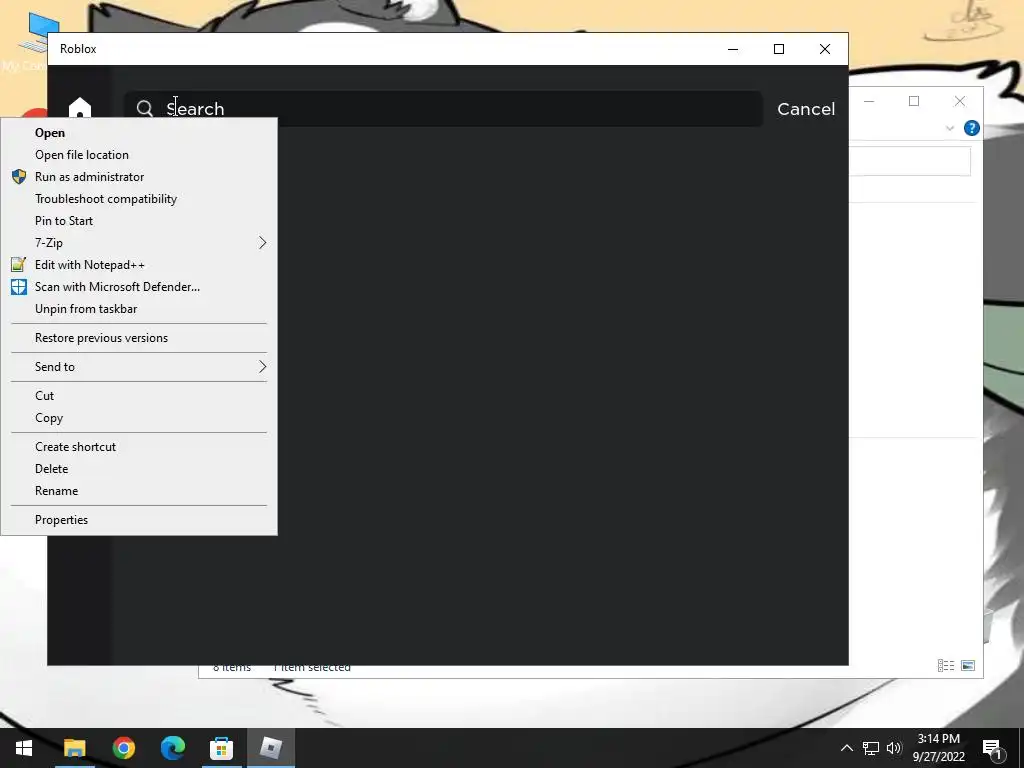Select Copy in the context menu
The height and width of the screenshot is (768, 1024).
click(x=139, y=418)
